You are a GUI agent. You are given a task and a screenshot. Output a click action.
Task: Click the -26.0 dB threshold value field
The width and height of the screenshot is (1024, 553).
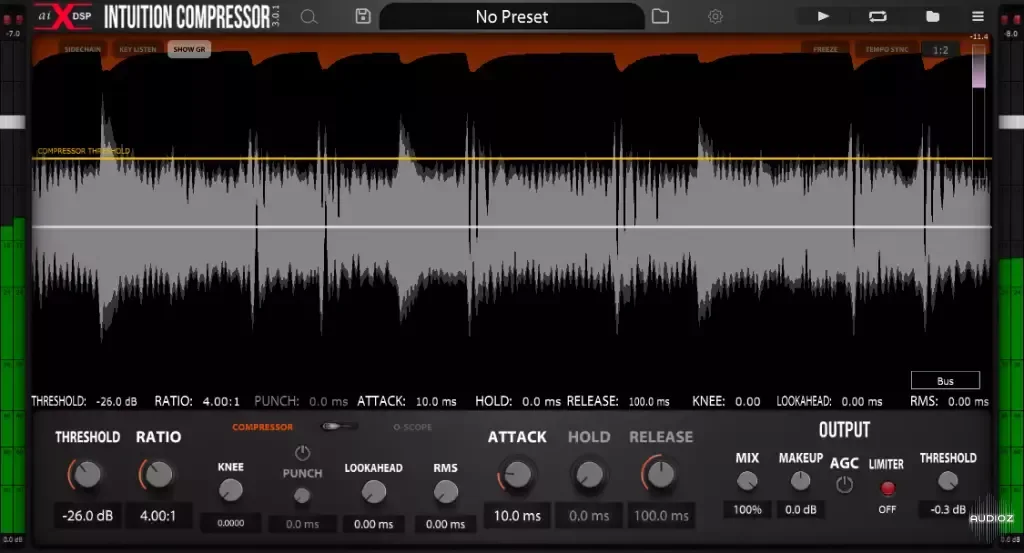[88, 516]
